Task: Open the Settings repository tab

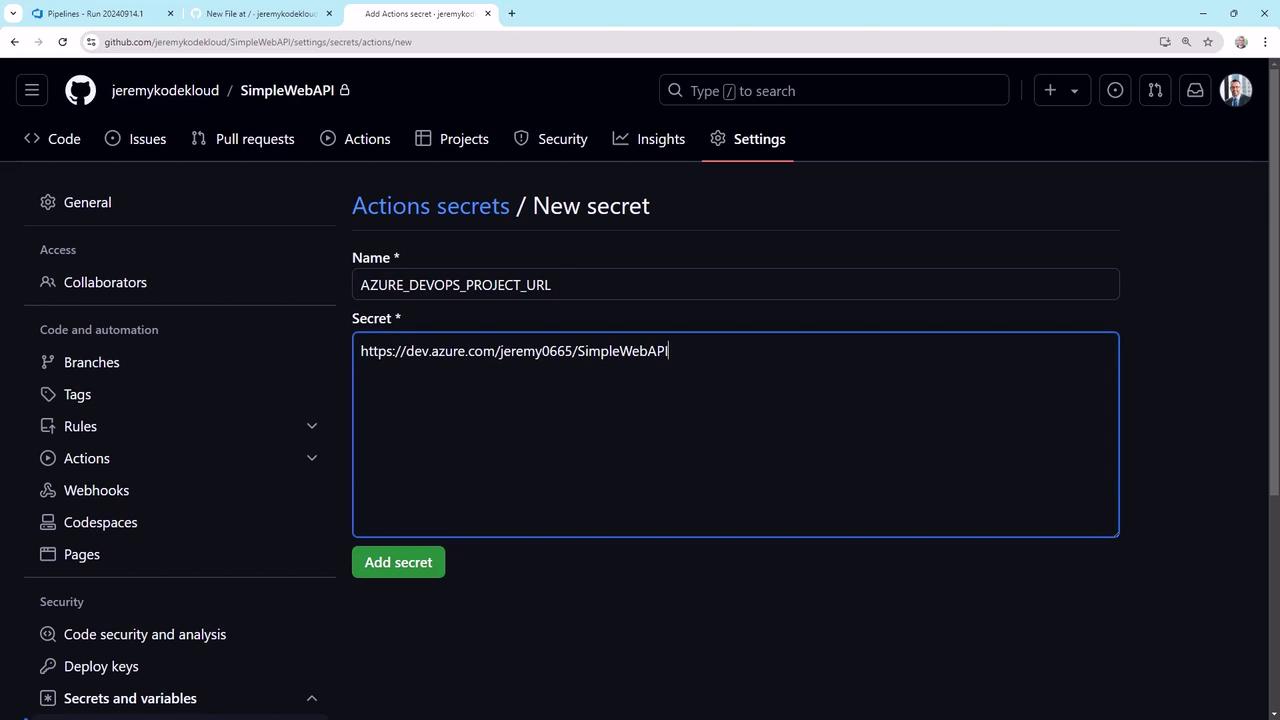Action: click(x=748, y=139)
